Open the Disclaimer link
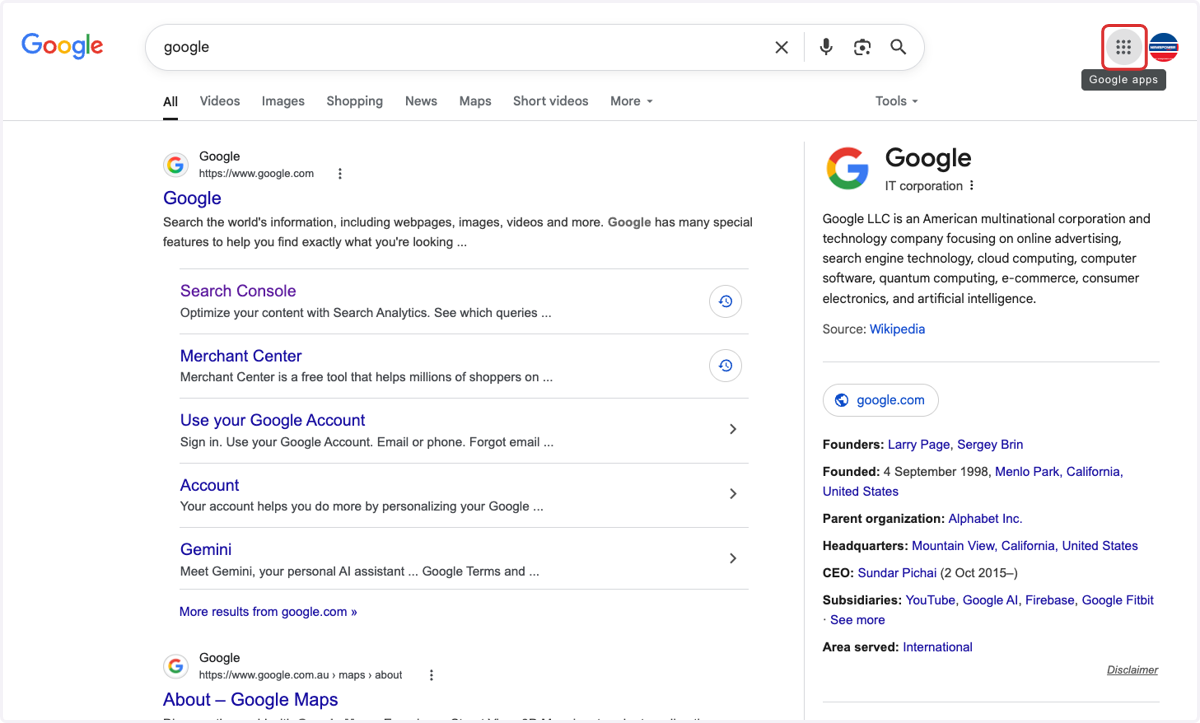 pos(1132,670)
